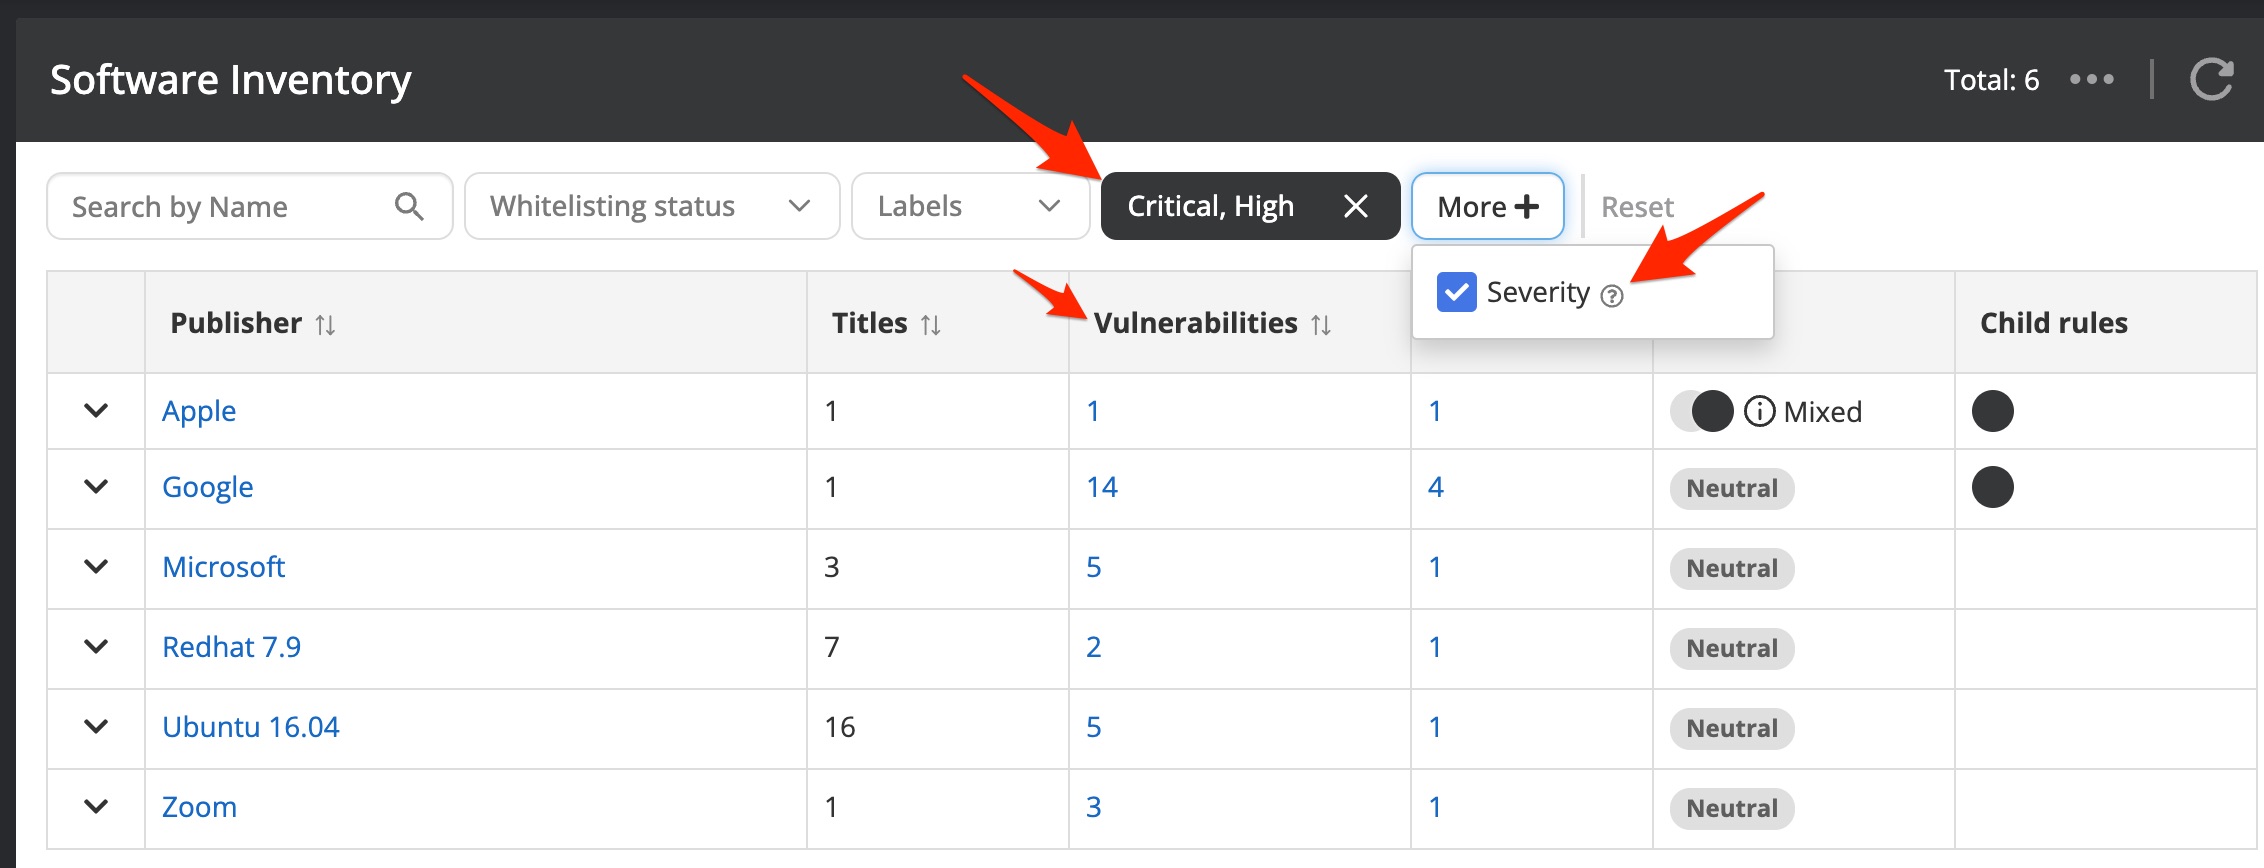
Task: Open the Whitelisting status dropdown
Action: tap(652, 206)
